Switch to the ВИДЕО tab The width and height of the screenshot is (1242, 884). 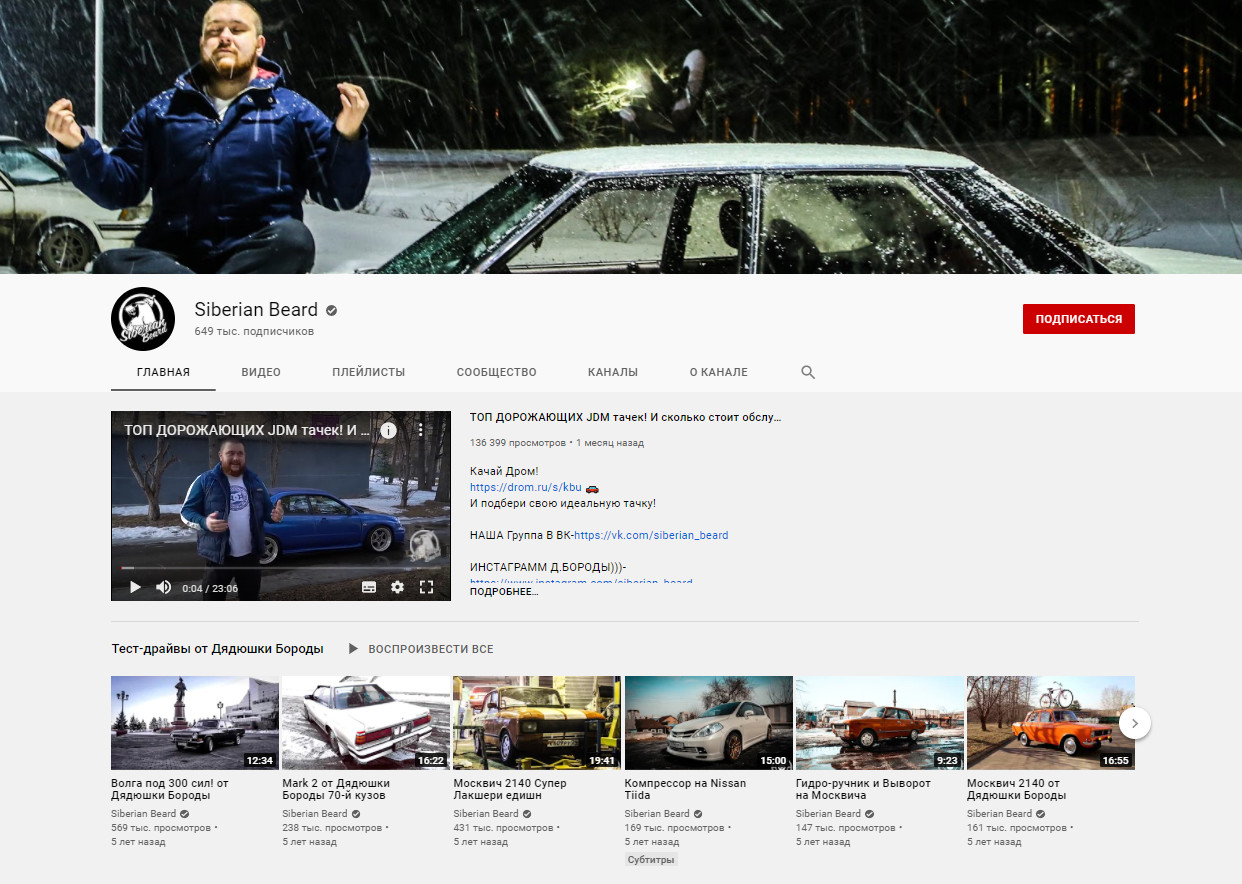261,372
